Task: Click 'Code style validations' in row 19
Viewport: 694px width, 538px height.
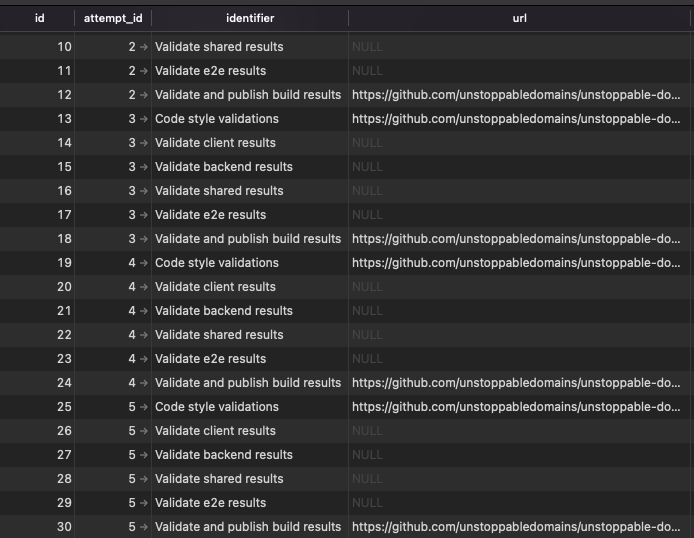Action: tap(216, 263)
